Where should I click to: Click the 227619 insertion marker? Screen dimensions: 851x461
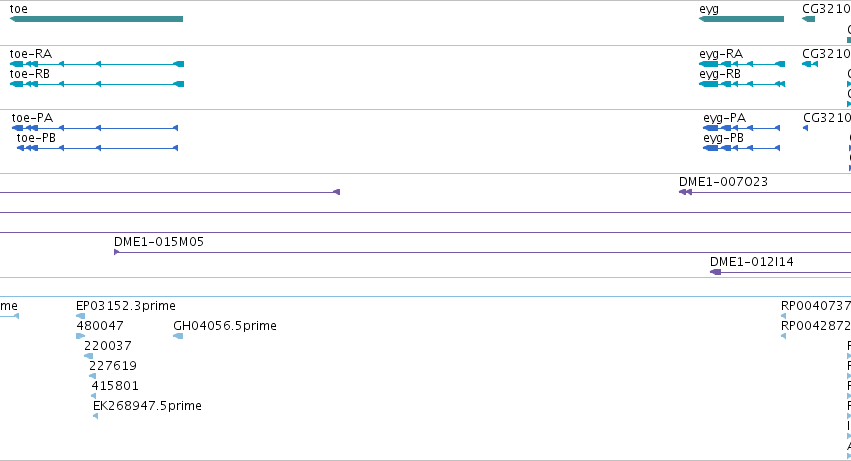point(92,376)
